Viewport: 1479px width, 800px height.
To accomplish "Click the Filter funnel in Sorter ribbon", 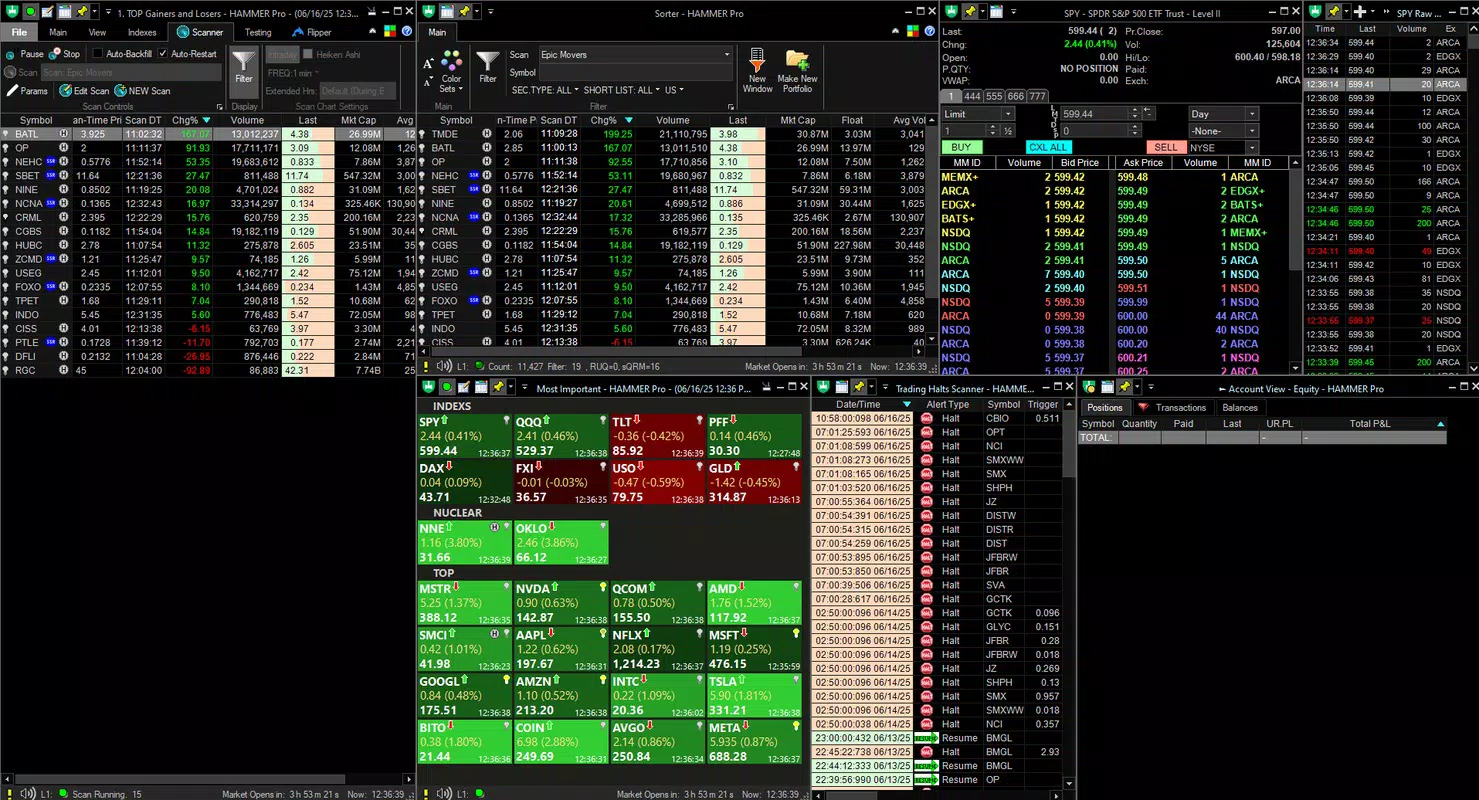I will pyautogui.click(x=488, y=68).
